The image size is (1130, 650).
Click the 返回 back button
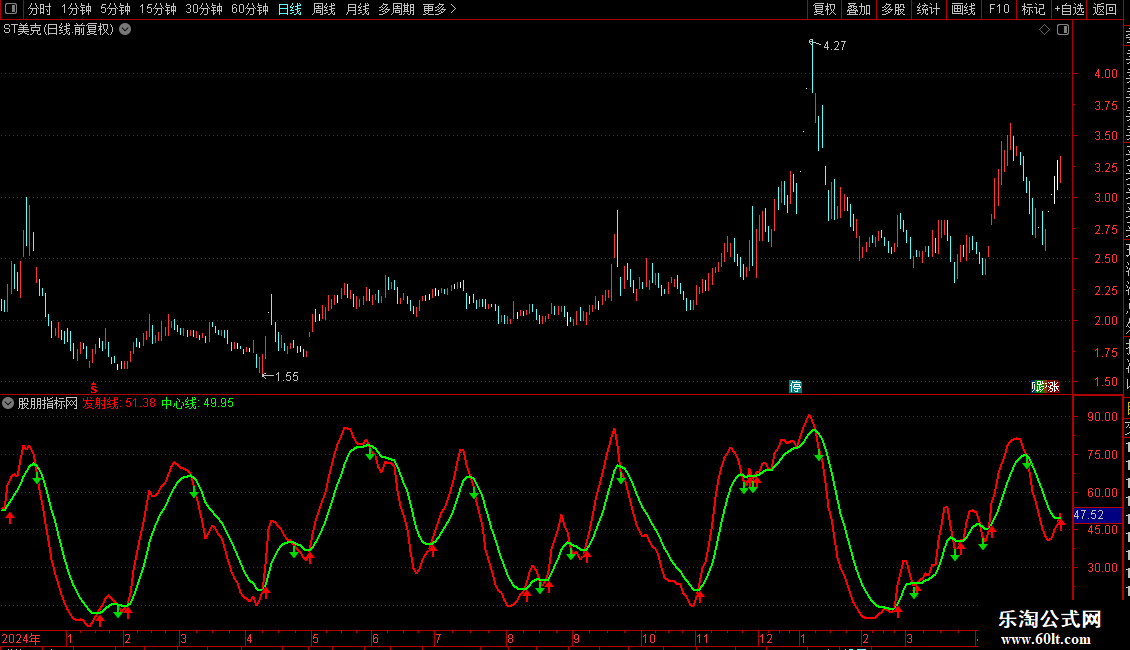1105,9
